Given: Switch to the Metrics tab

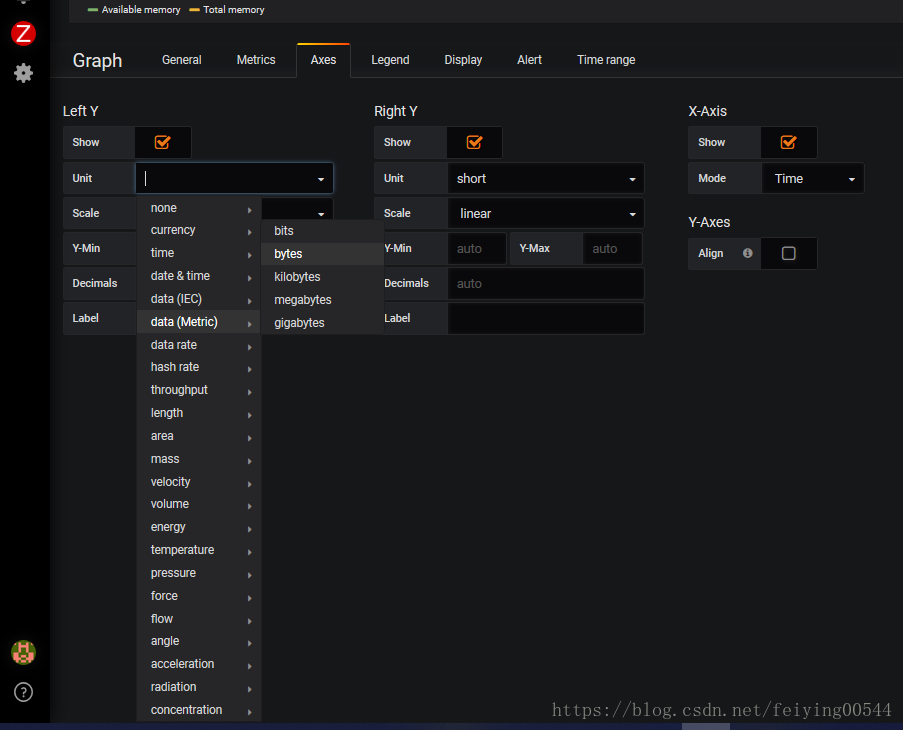Looking at the screenshot, I should click(256, 60).
